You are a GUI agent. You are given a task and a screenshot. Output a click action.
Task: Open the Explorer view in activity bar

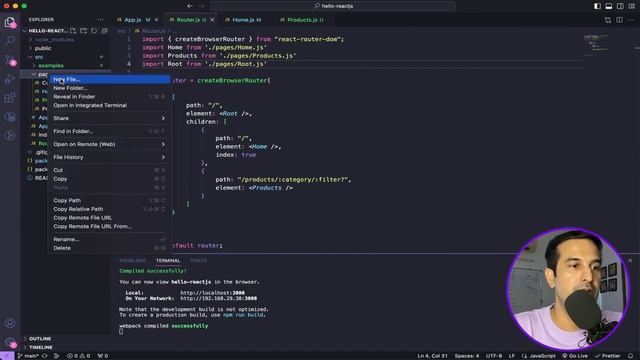[10, 22]
